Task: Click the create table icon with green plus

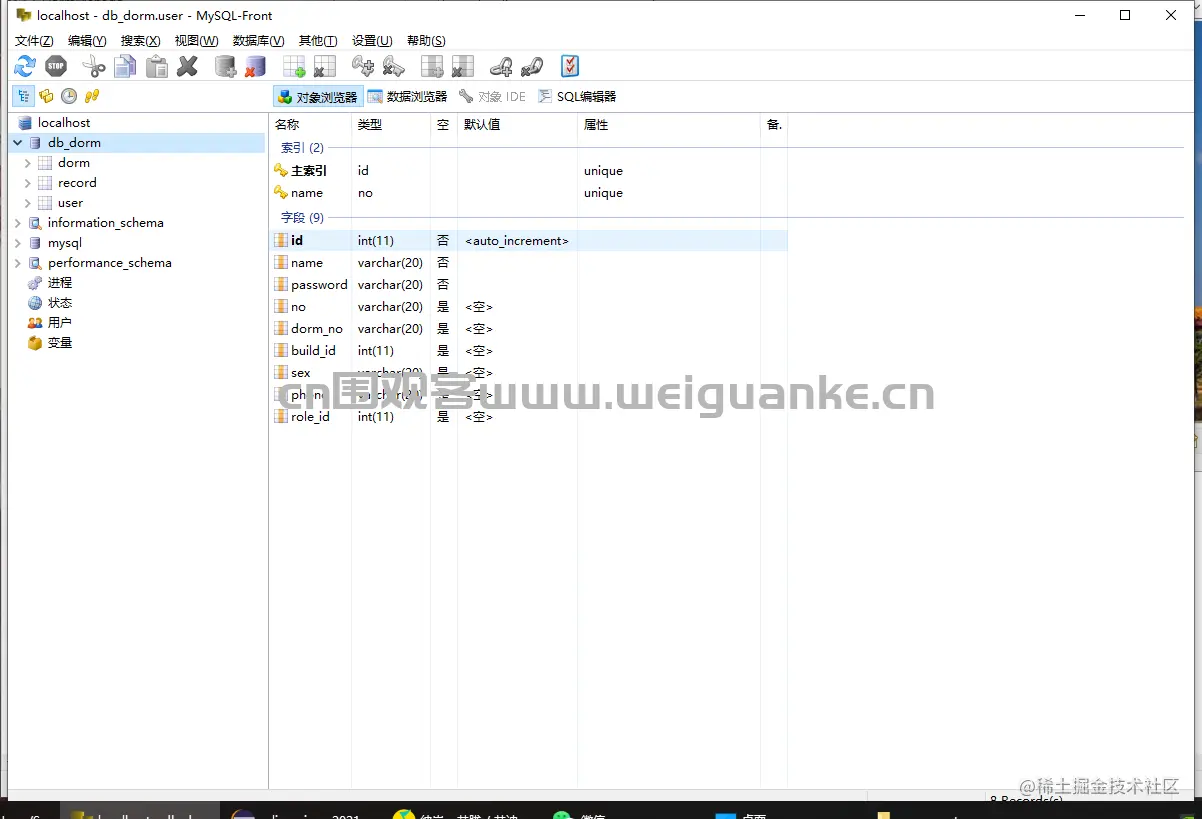Action: pyautogui.click(x=294, y=67)
